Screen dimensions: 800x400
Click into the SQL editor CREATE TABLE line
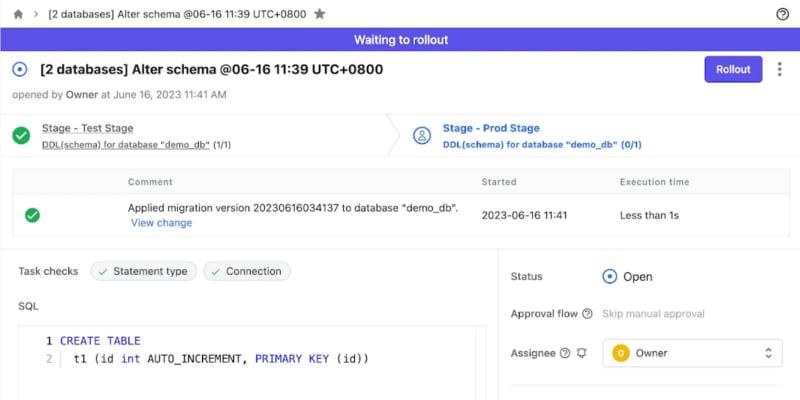pos(100,341)
